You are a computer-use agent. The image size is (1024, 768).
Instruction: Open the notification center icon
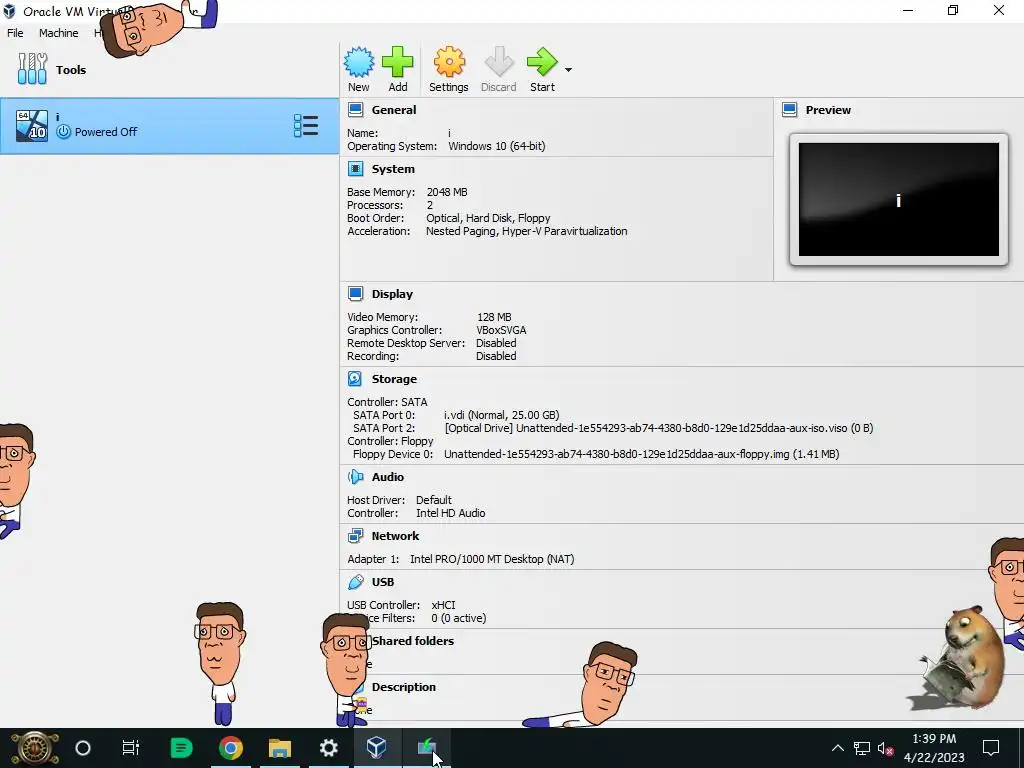click(x=991, y=748)
